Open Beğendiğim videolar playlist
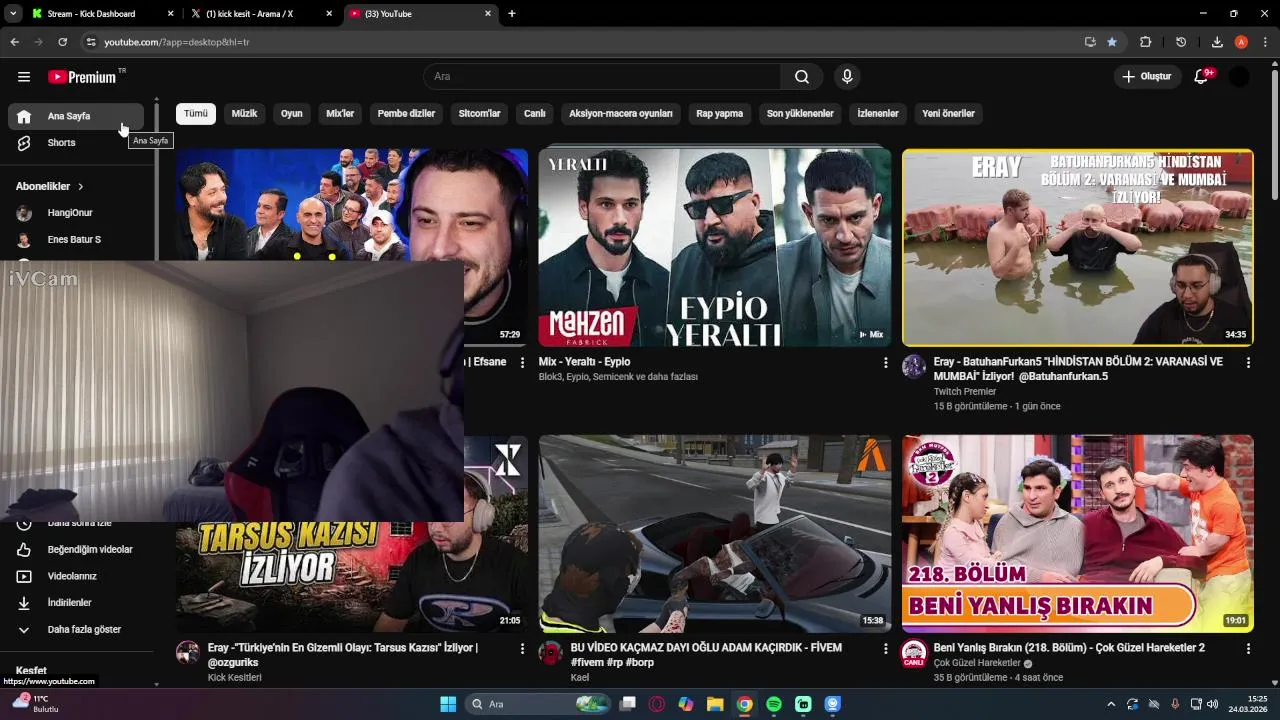The width and height of the screenshot is (1280, 720). [76, 550]
